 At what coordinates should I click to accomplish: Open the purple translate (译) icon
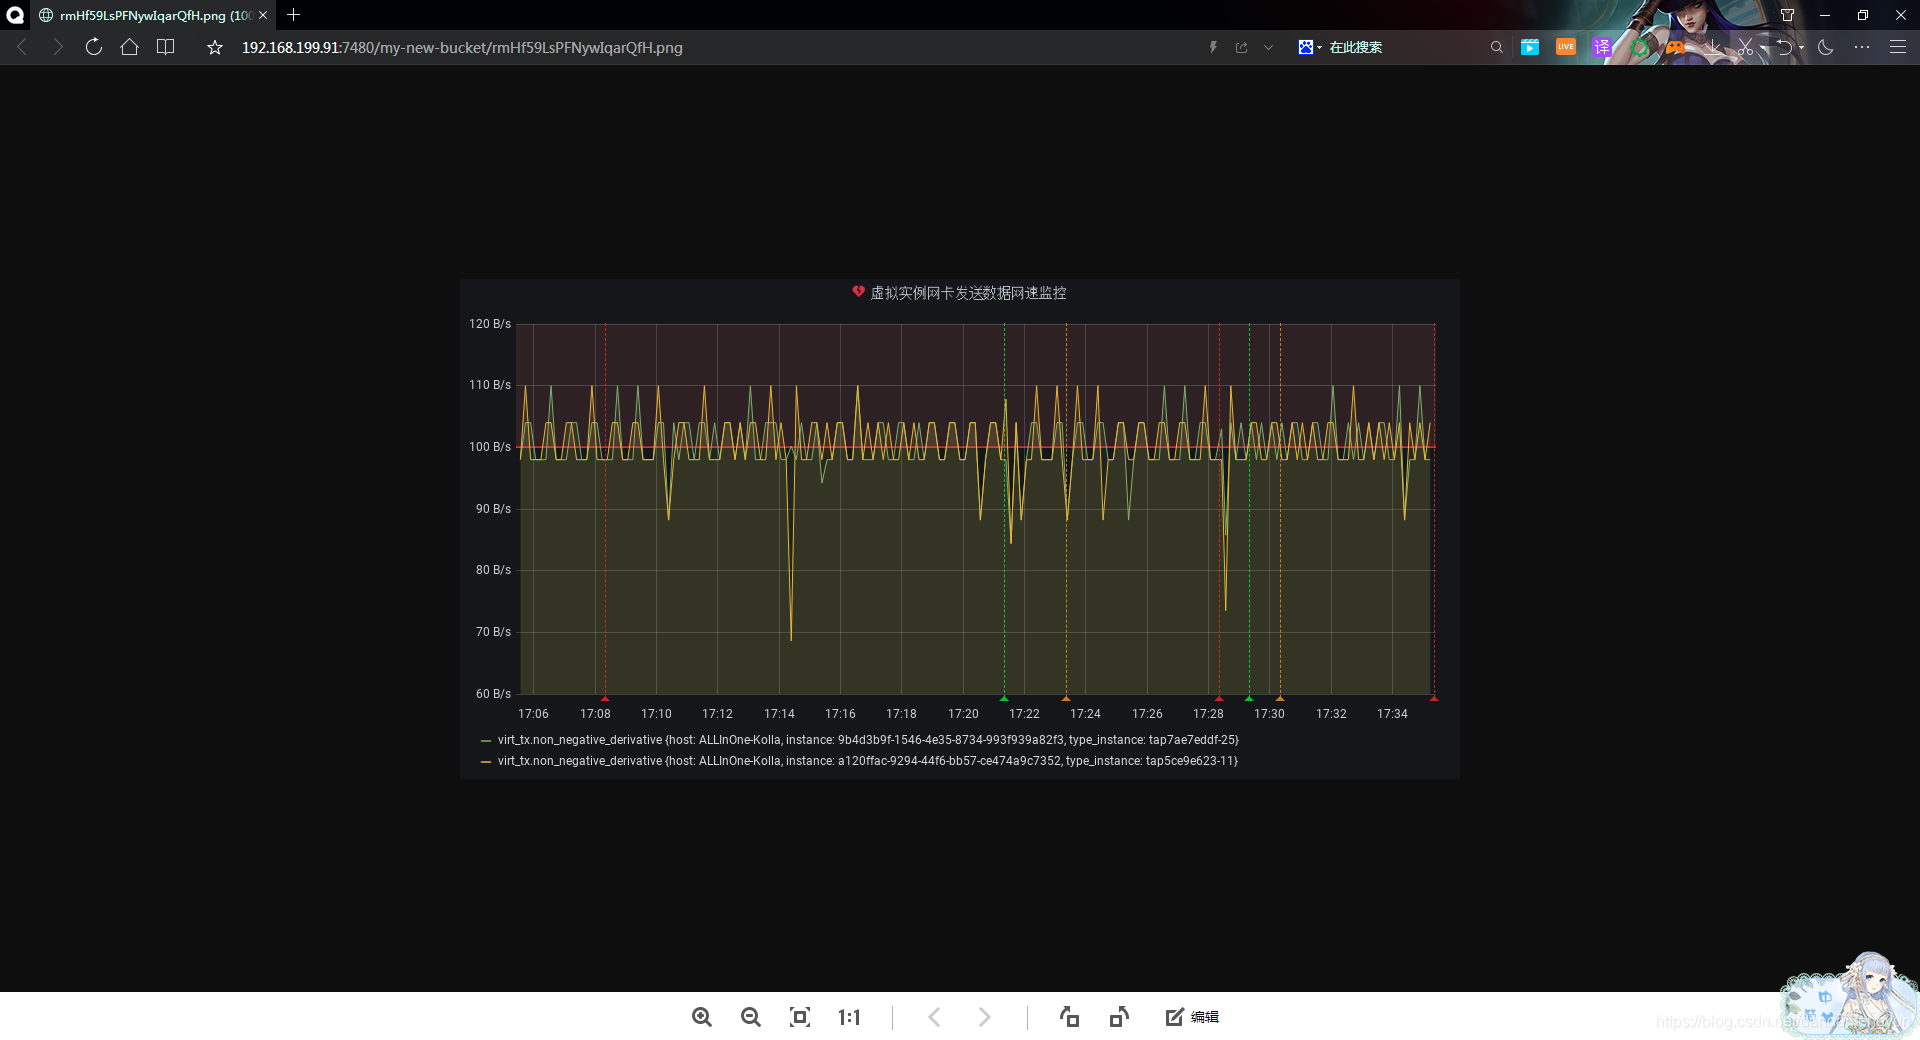click(x=1602, y=47)
